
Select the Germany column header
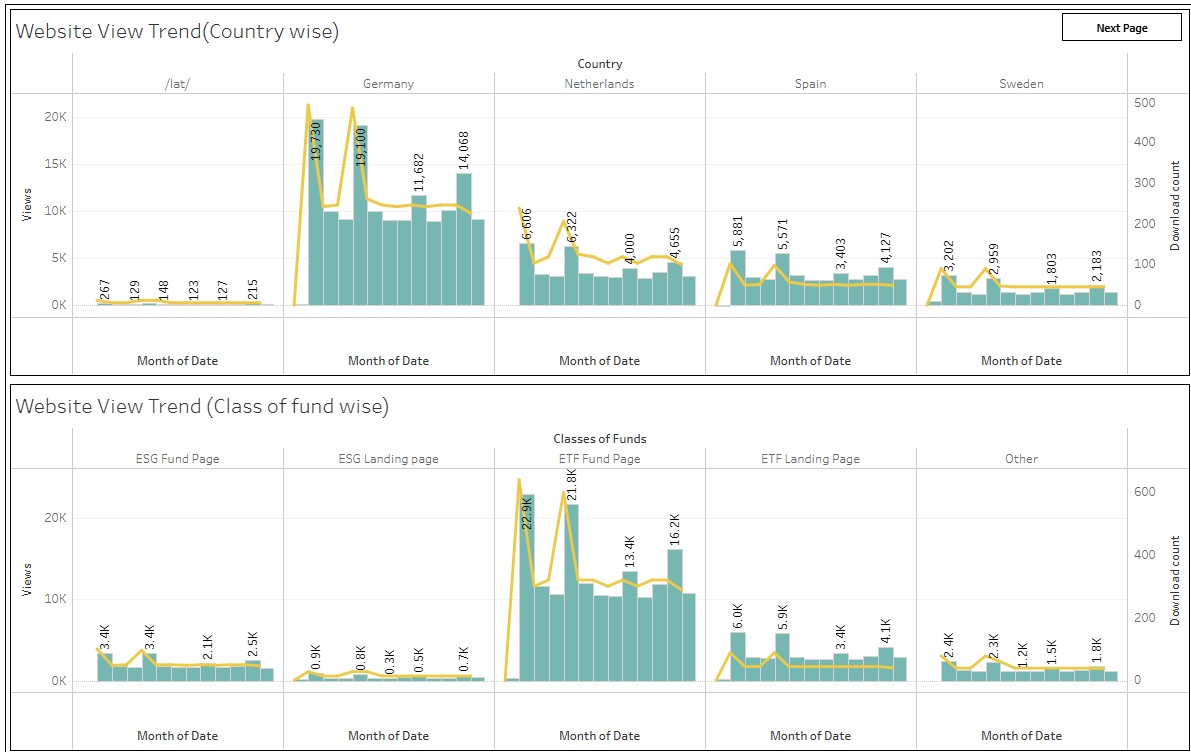coord(388,84)
